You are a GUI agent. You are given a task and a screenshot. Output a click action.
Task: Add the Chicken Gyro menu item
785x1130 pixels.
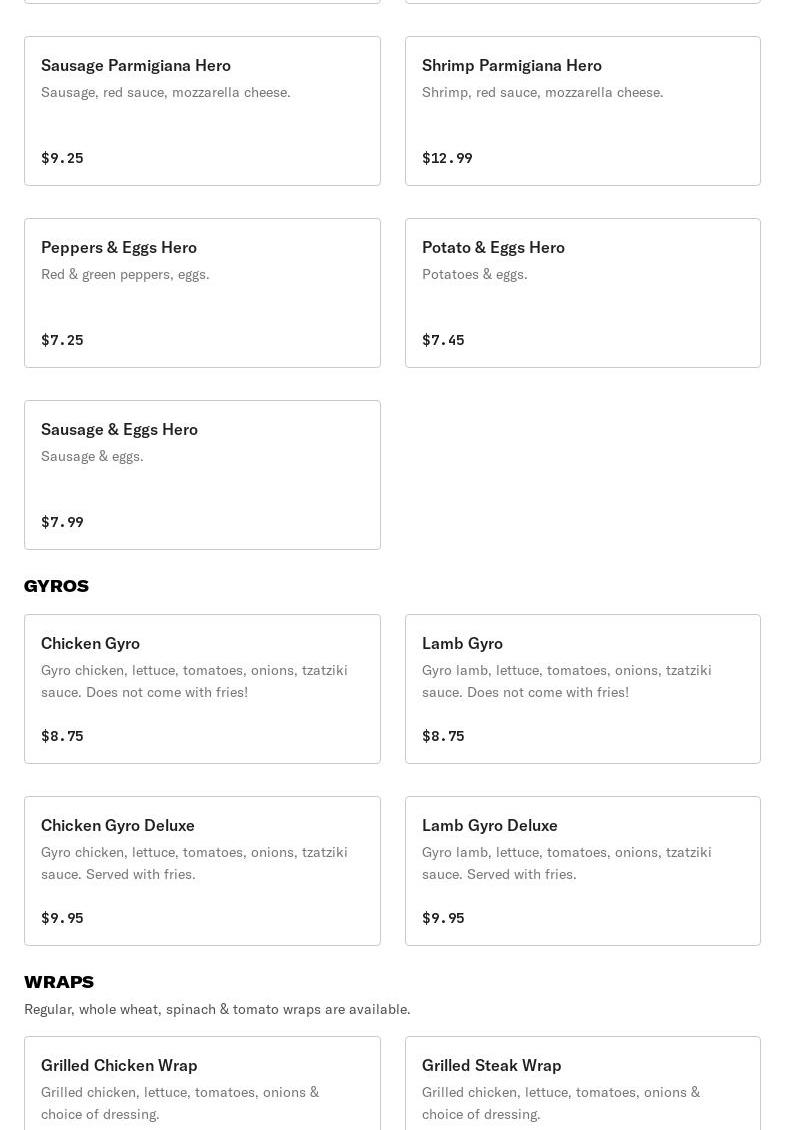[202, 689]
